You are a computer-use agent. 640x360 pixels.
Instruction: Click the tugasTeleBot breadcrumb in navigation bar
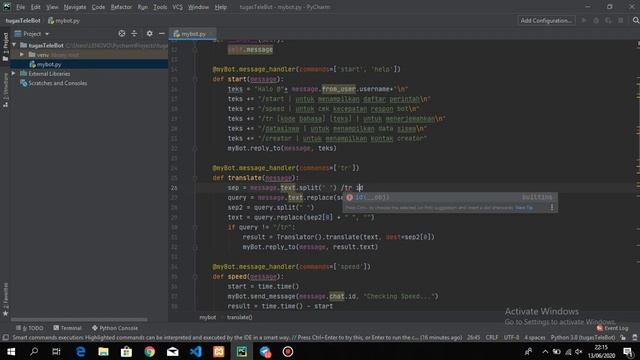23,20
